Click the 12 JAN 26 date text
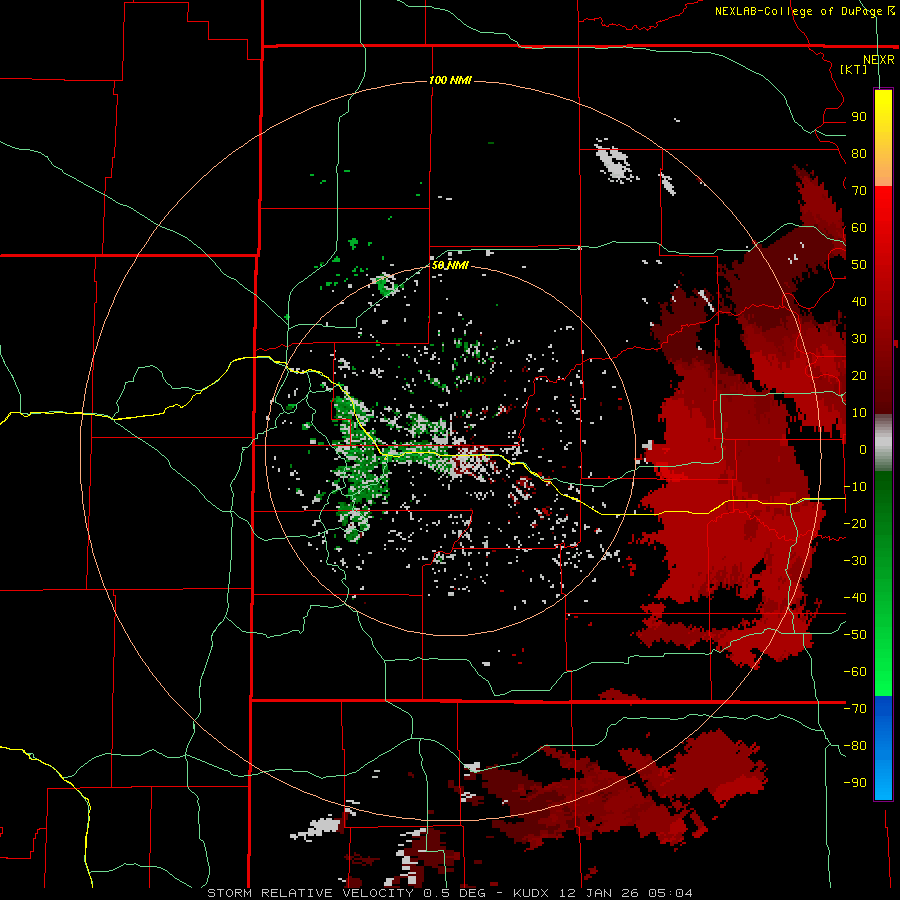Image resolution: width=900 pixels, height=900 pixels. coord(597,893)
